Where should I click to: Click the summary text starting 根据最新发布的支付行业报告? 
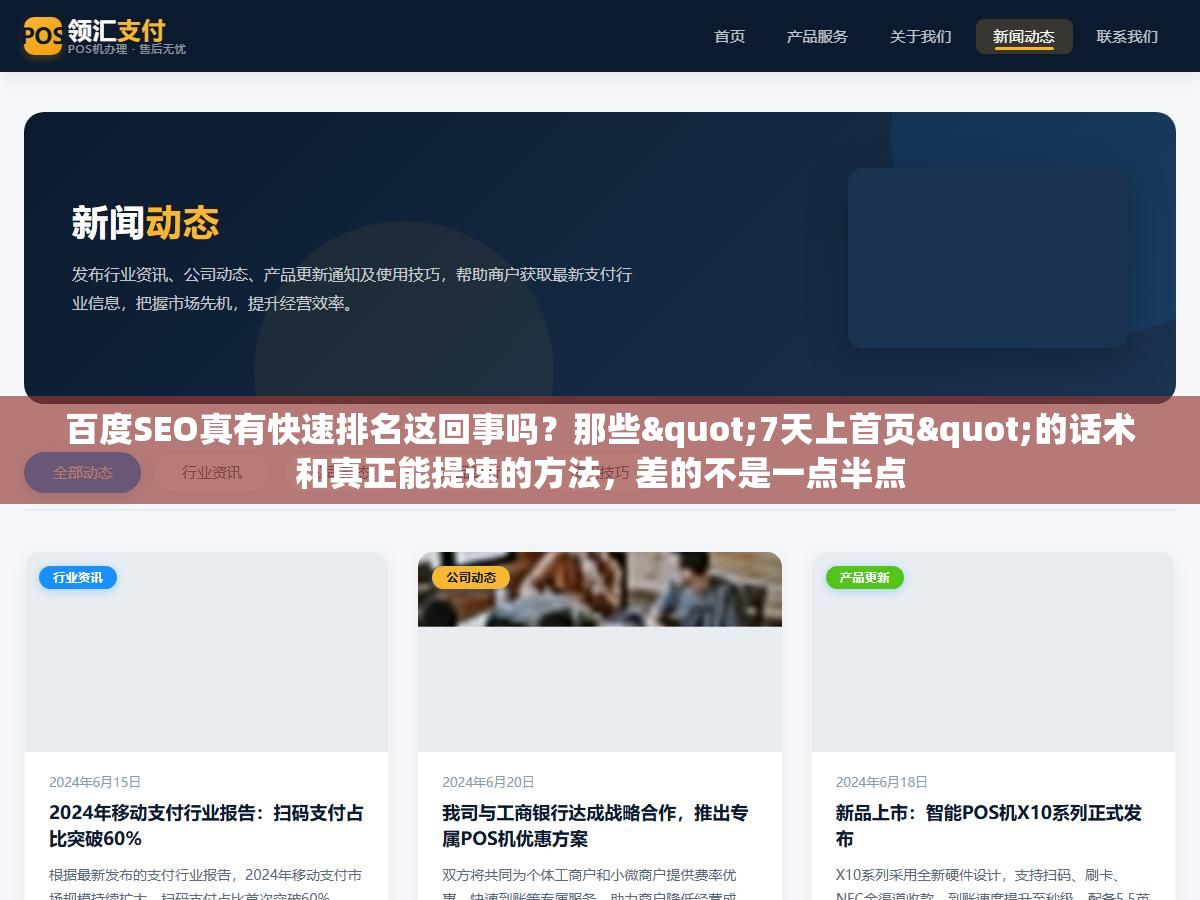coord(206,884)
